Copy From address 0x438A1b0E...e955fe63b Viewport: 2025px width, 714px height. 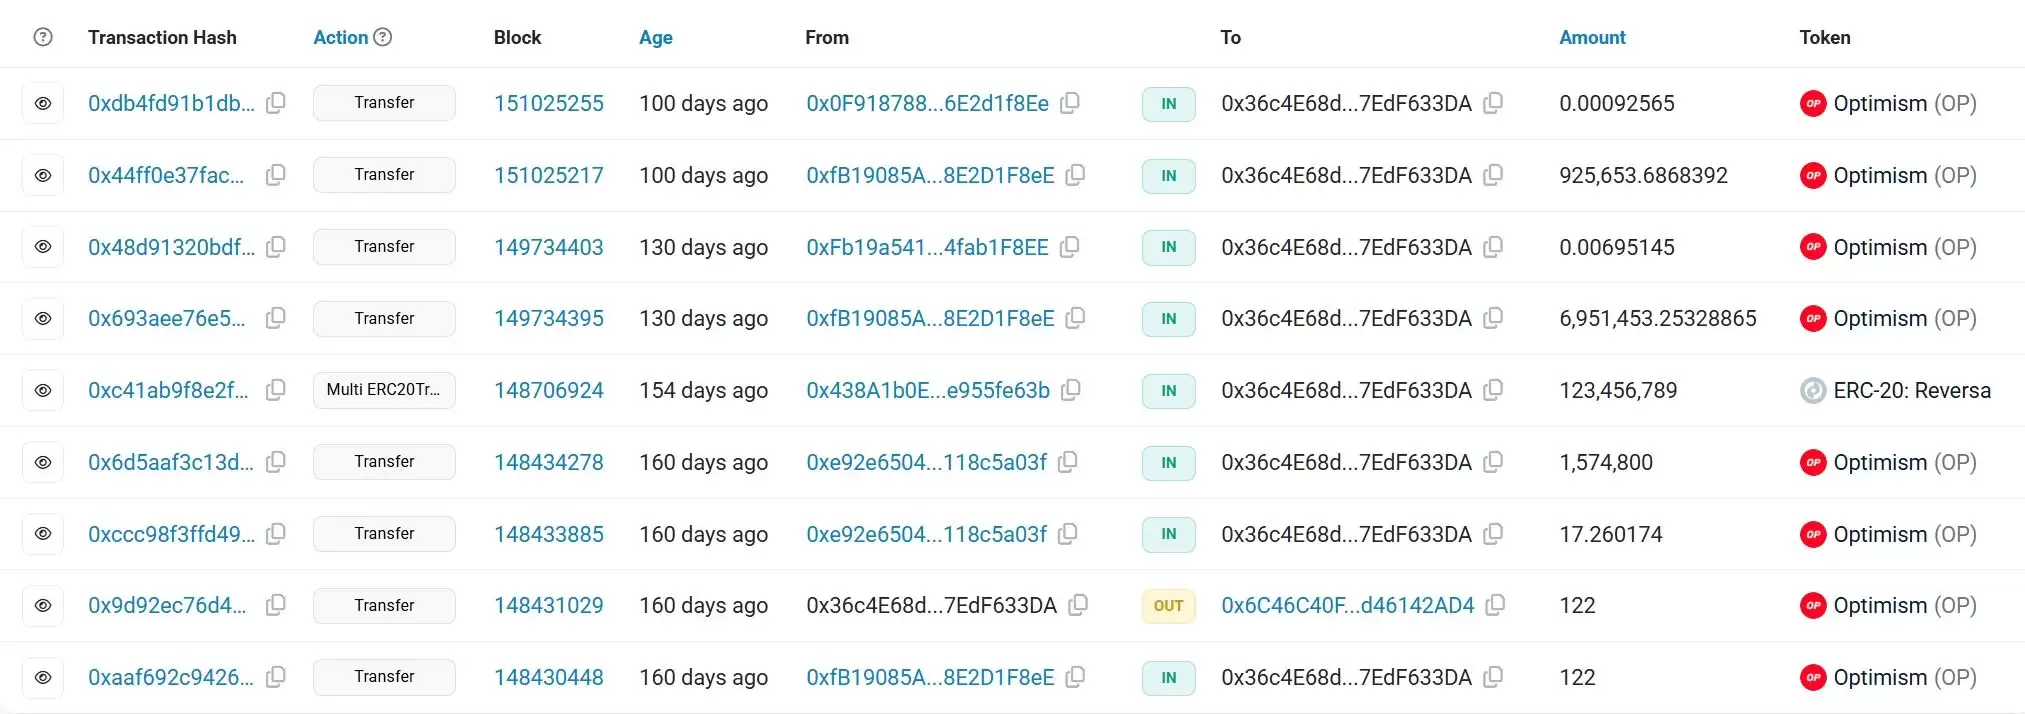1071,390
